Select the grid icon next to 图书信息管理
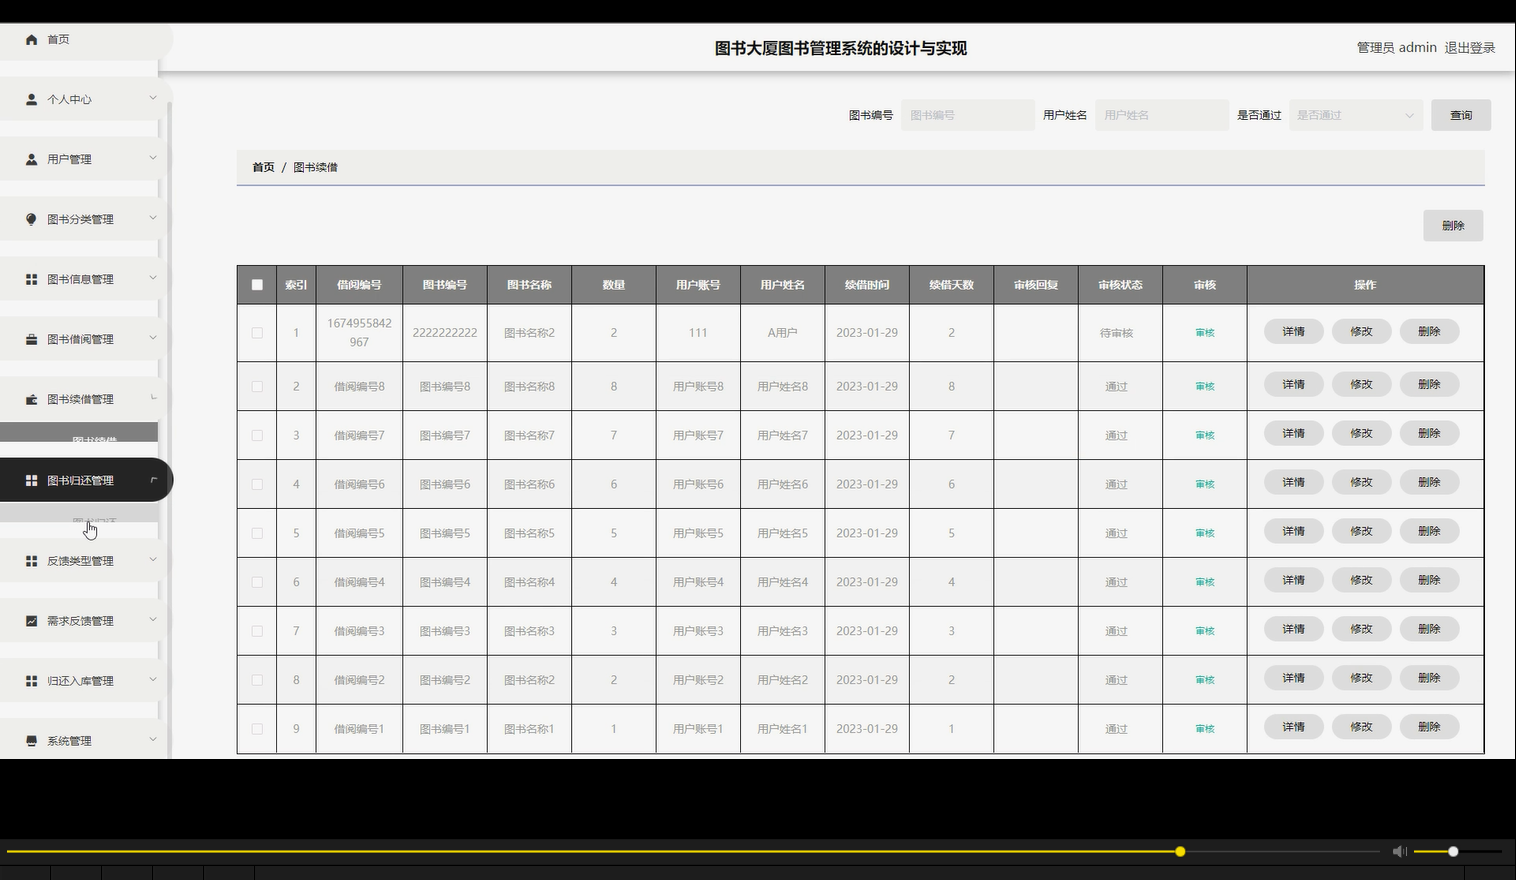The height and width of the screenshot is (880, 1516). point(29,278)
